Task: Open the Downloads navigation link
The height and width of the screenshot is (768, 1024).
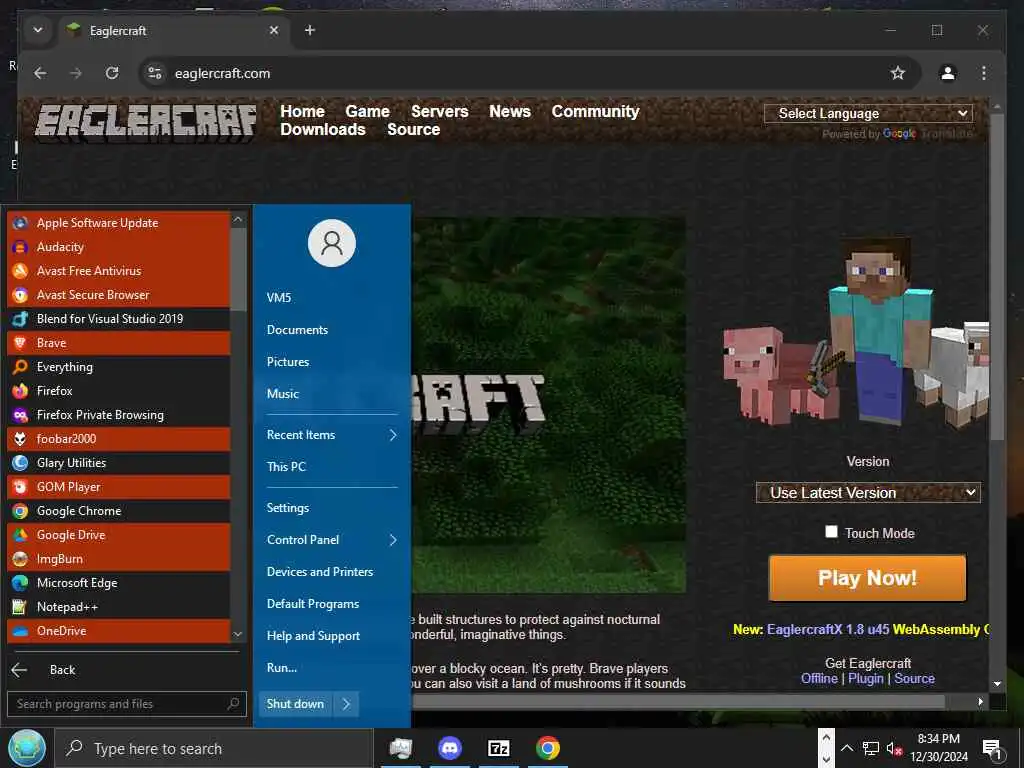Action: tap(323, 129)
